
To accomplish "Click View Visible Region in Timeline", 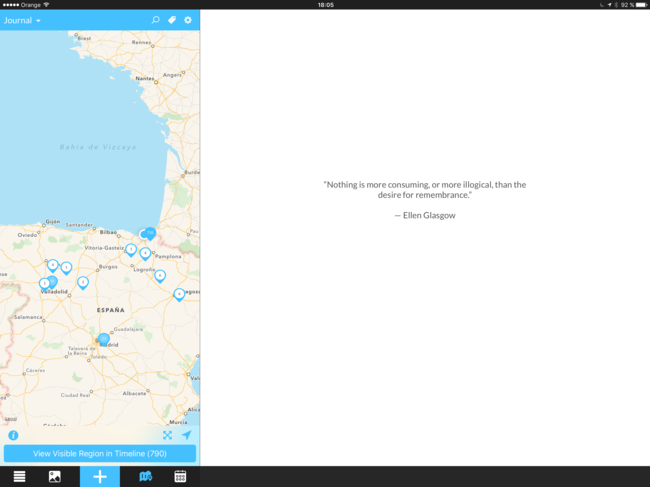I will pyautogui.click(x=100, y=453).
